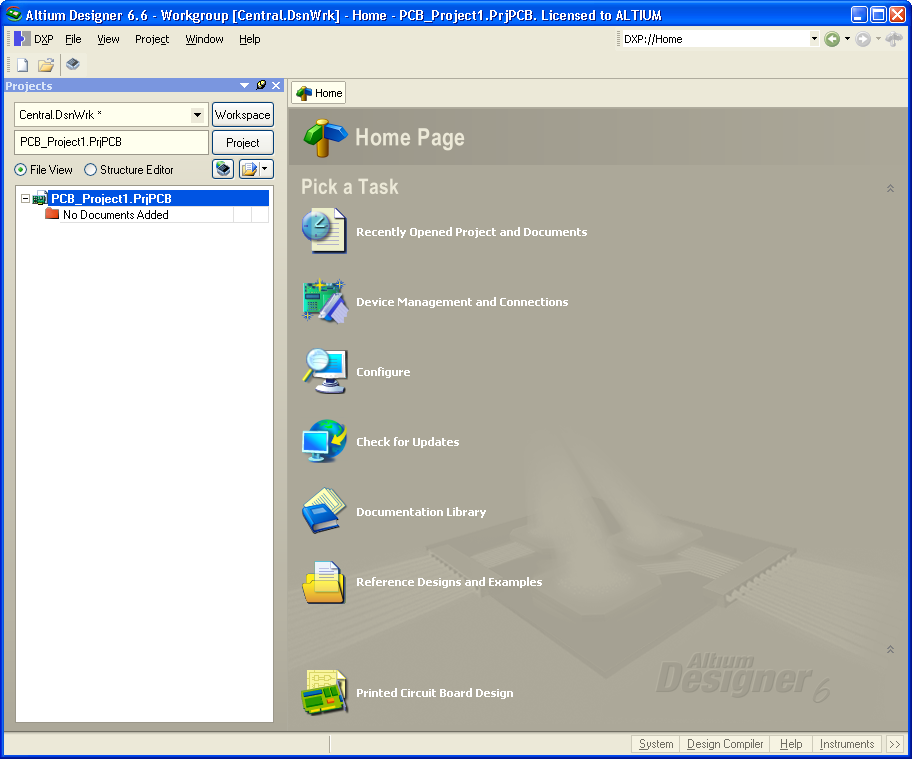The width and height of the screenshot is (912, 759).
Task: Click the Workspace button
Action: (242, 114)
